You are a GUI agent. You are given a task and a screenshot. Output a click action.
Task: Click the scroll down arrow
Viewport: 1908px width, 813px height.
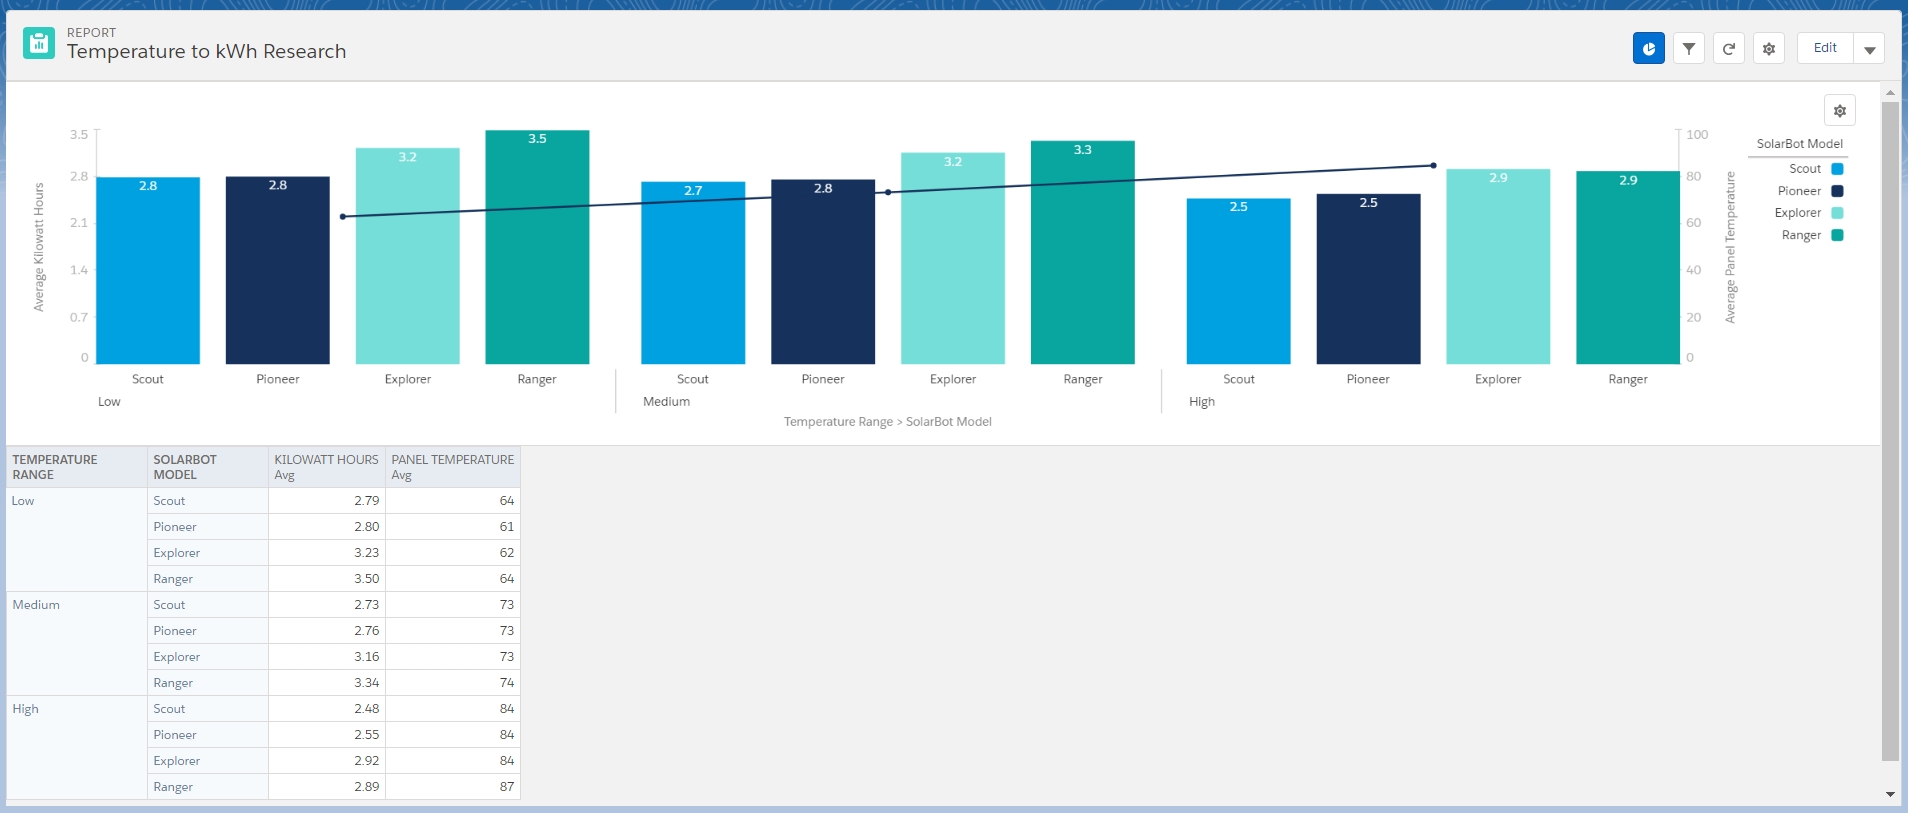(x=1890, y=795)
